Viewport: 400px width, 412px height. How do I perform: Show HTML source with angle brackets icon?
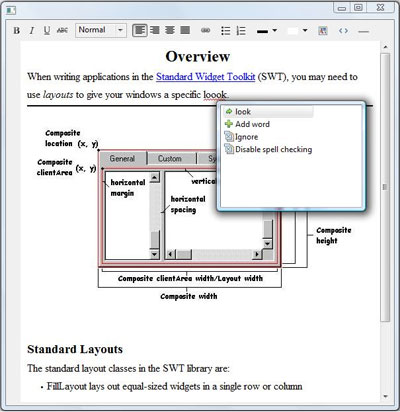click(343, 31)
